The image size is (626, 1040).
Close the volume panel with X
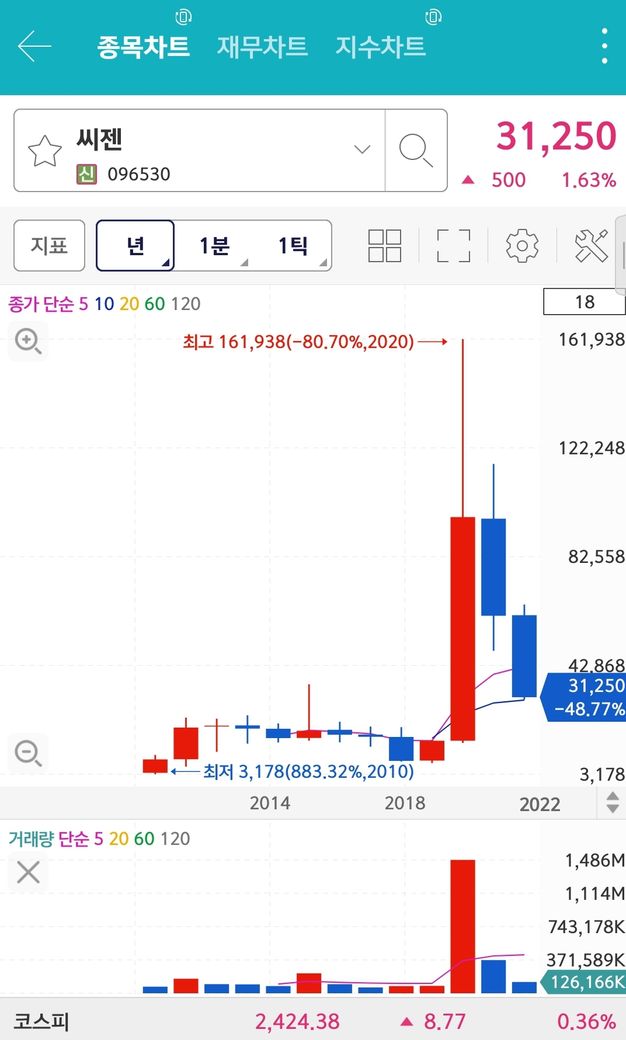tap(28, 872)
